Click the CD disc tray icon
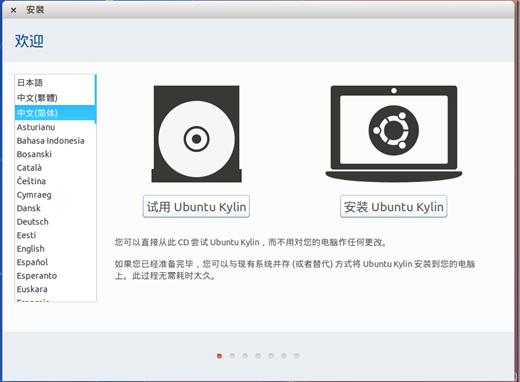The height and width of the screenshot is (382, 520). pyautogui.click(x=196, y=134)
